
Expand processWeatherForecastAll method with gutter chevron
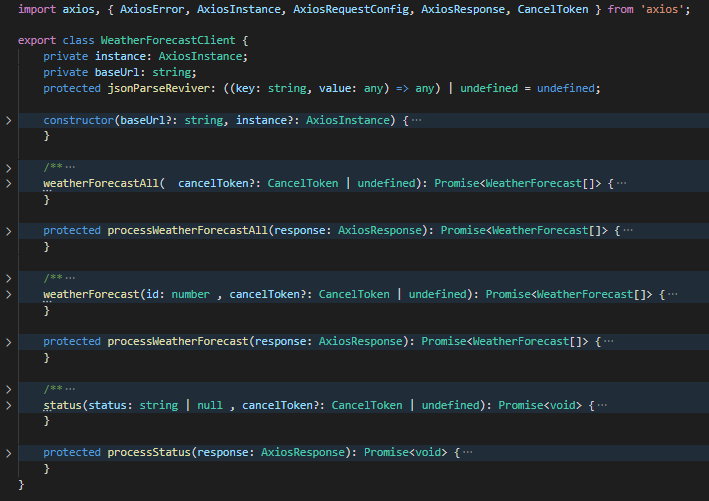9,231
